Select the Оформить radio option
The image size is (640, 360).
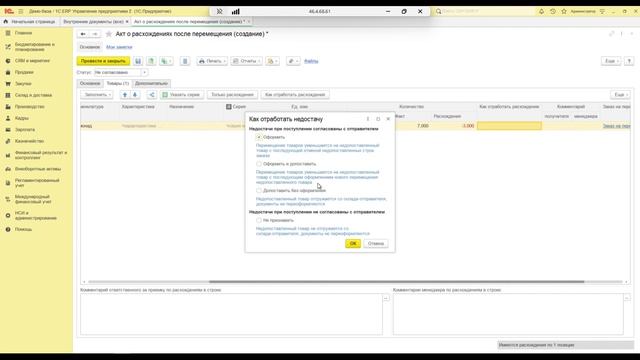(259, 137)
